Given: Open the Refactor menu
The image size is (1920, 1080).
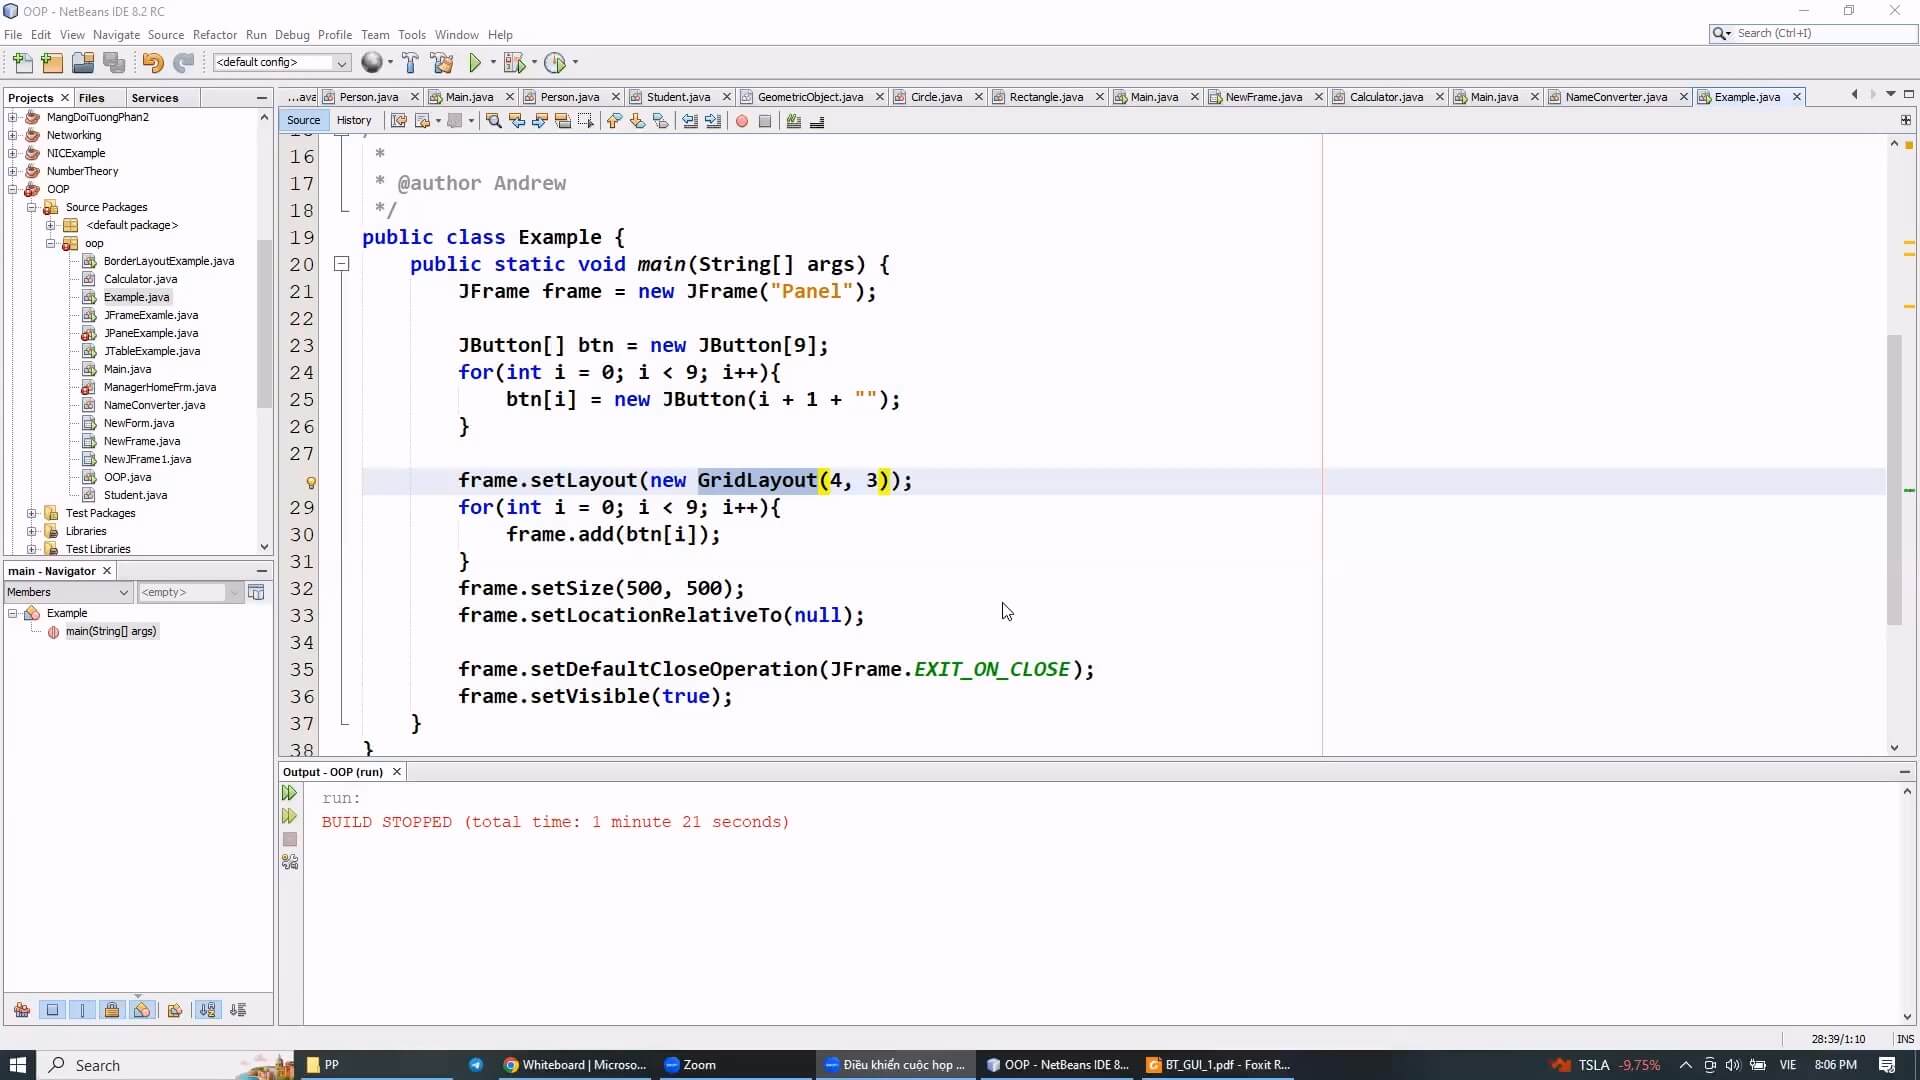Looking at the screenshot, I should tap(215, 34).
